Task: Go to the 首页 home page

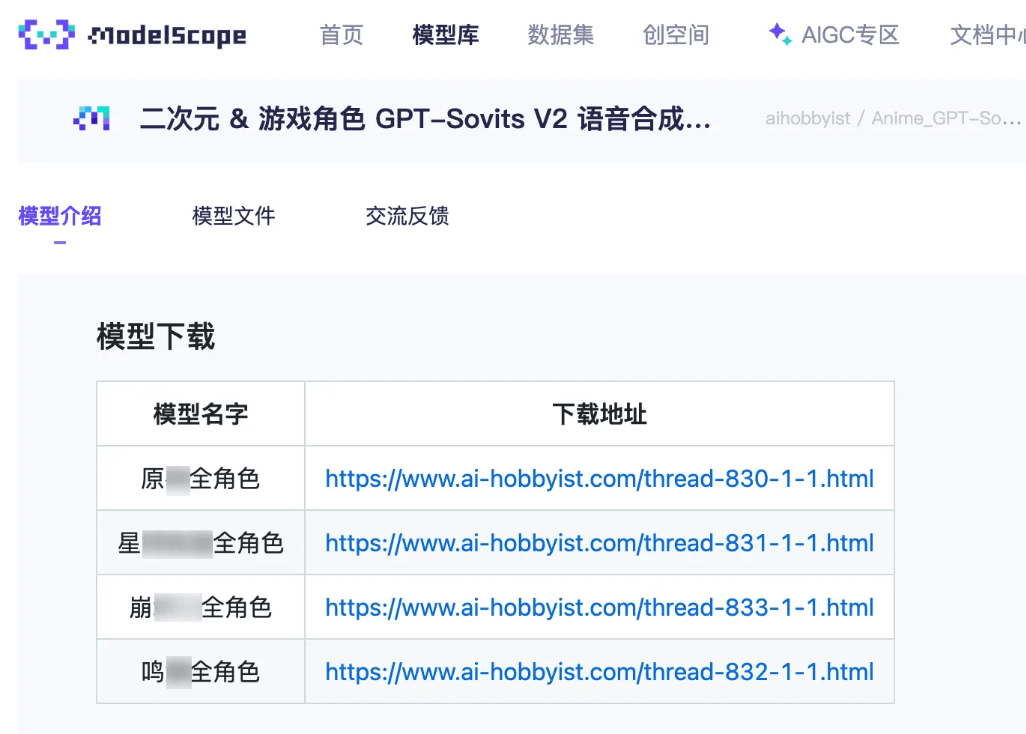Action: coord(341,35)
